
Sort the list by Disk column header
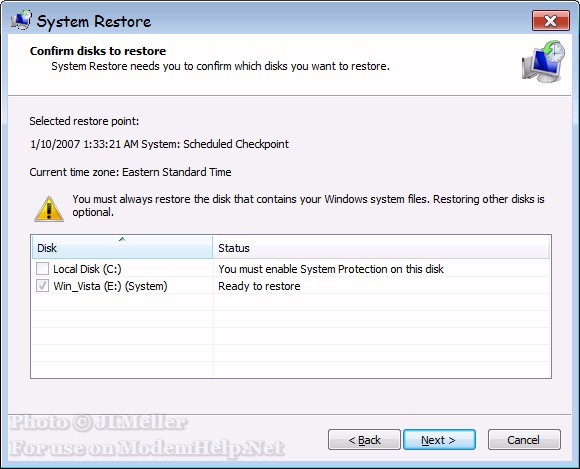point(122,247)
